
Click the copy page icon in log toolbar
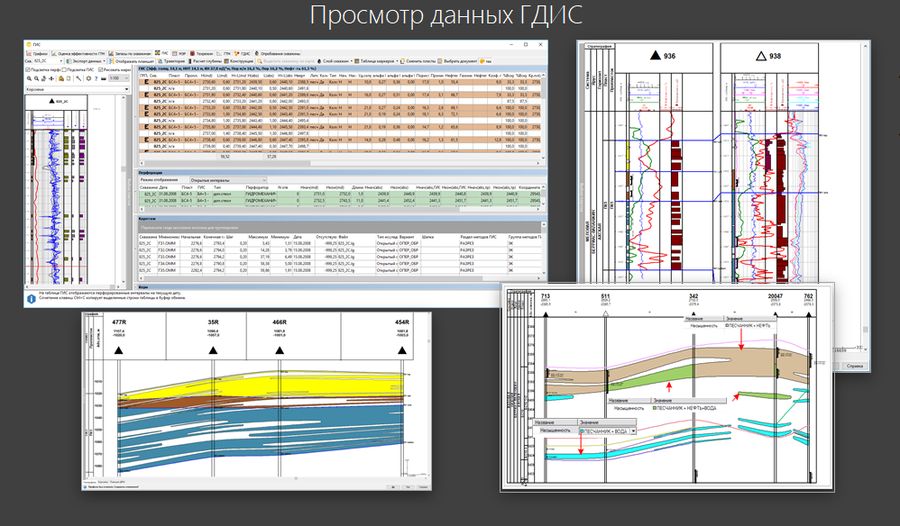[x=68, y=79]
